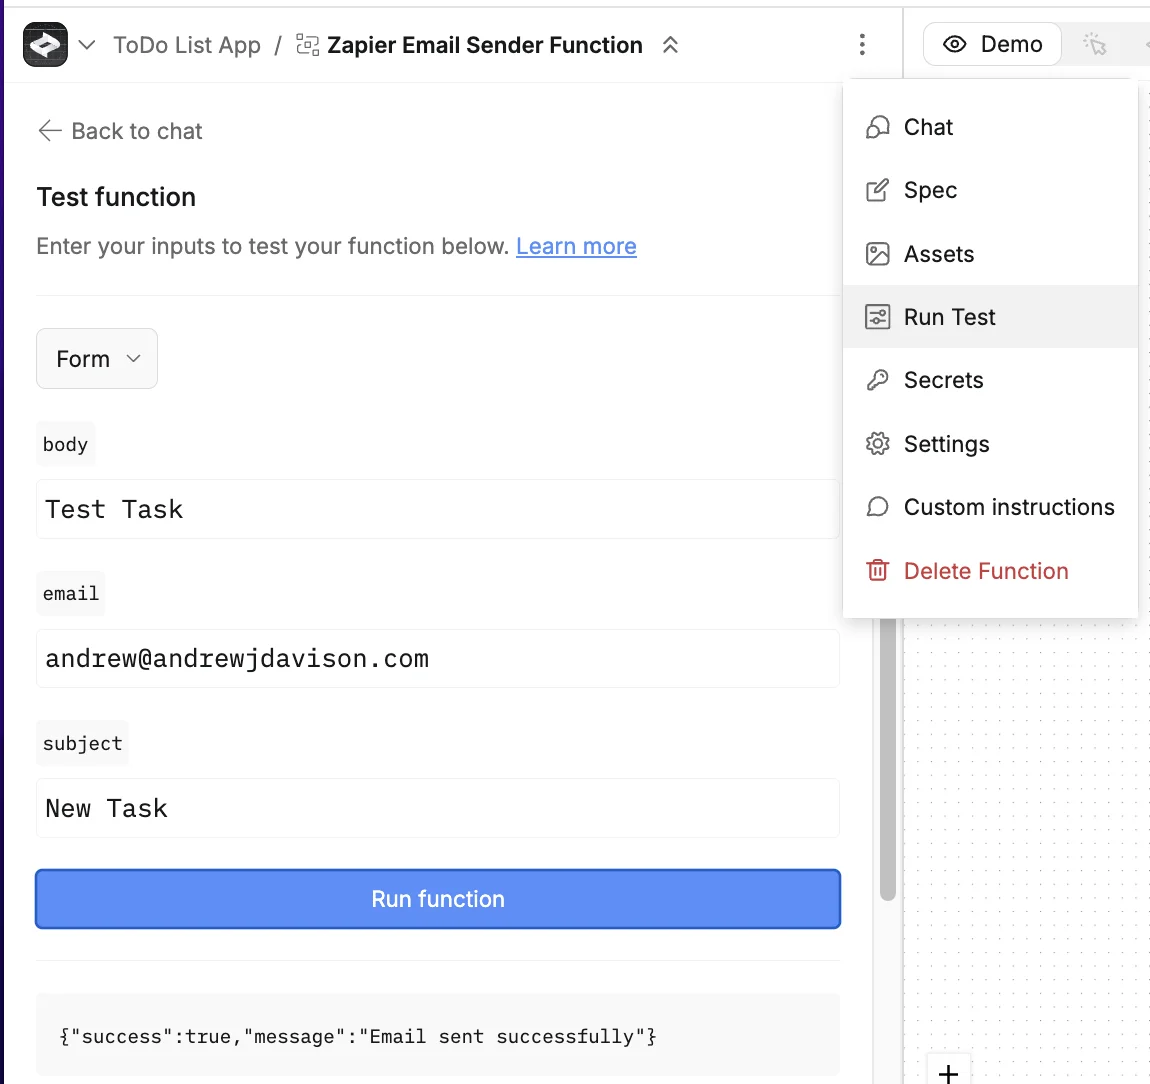Screen dimensions: 1150x1084
Task: Choose Secrets from the menu
Action: pos(990,380)
